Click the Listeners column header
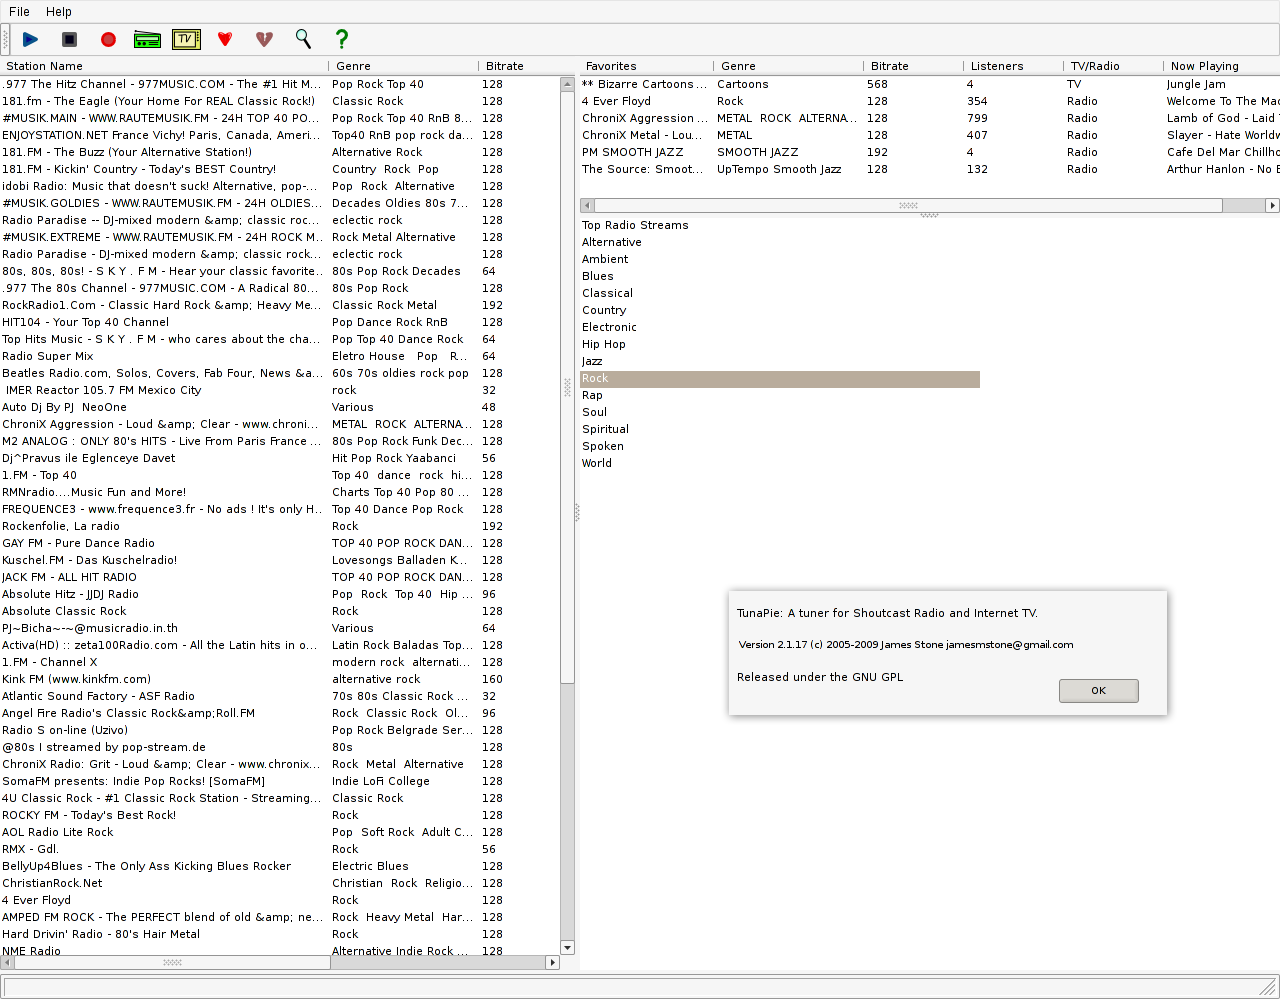Viewport: 1280px width, 1000px height. pos(1014,66)
